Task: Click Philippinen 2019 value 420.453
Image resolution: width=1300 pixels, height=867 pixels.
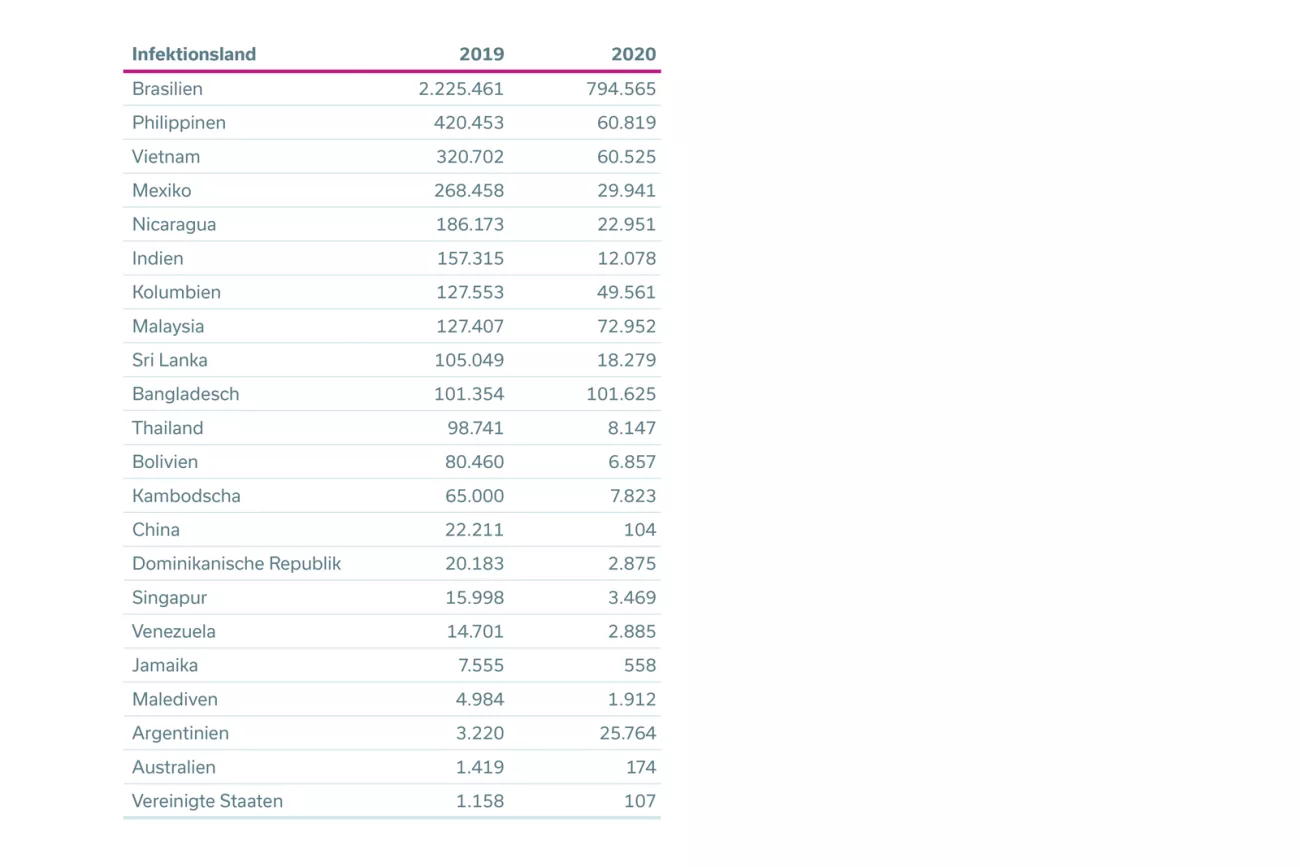Action: (469, 122)
